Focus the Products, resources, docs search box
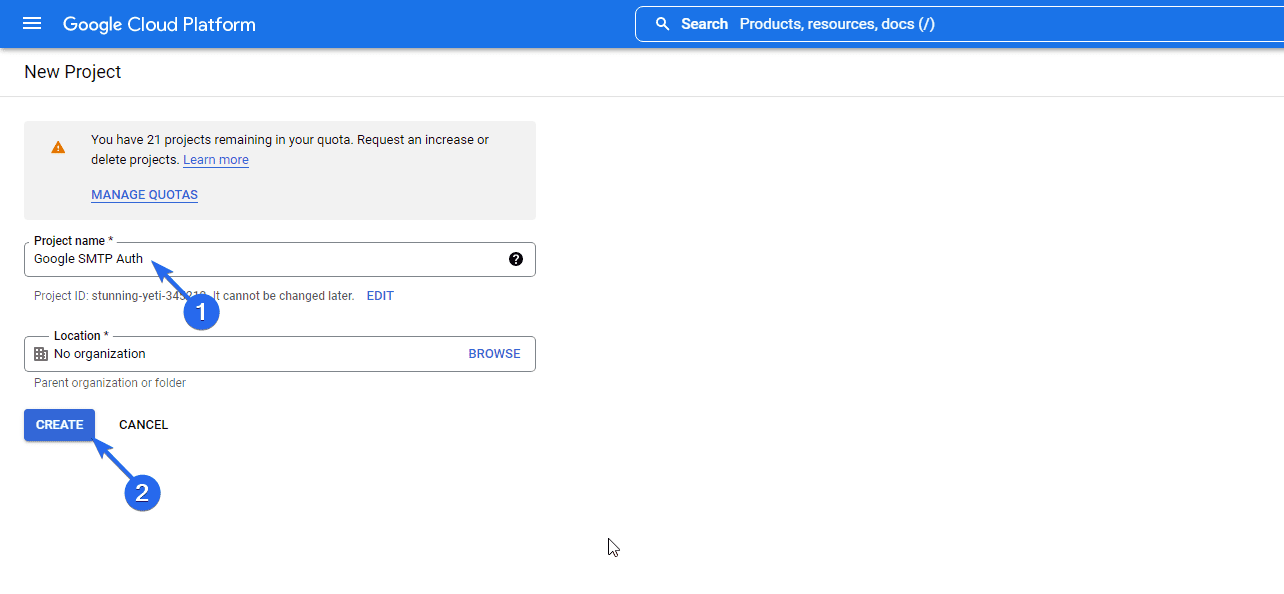Viewport: 1284px width, 594px height. 960,24
